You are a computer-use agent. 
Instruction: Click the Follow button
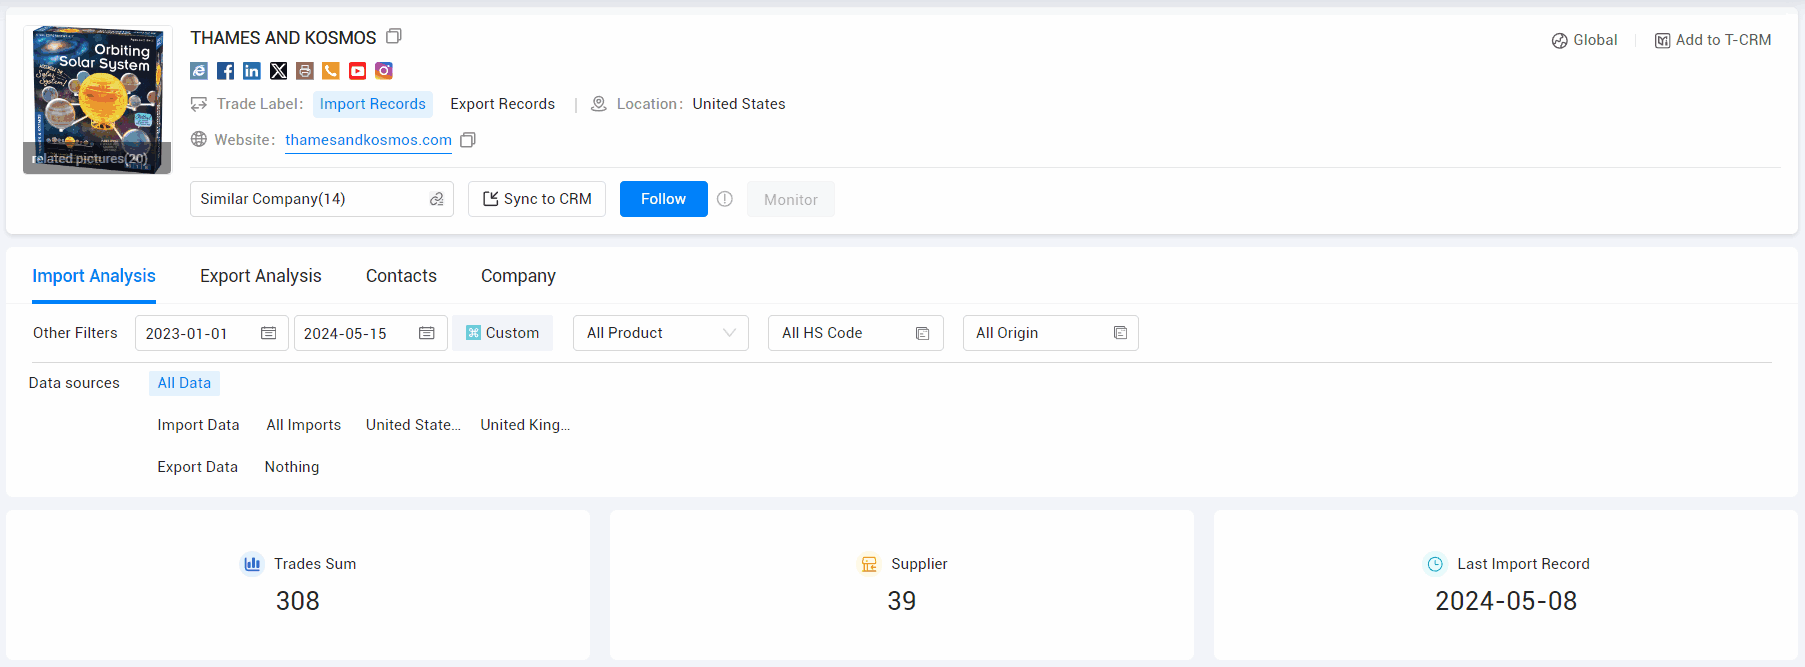(664, 199)
